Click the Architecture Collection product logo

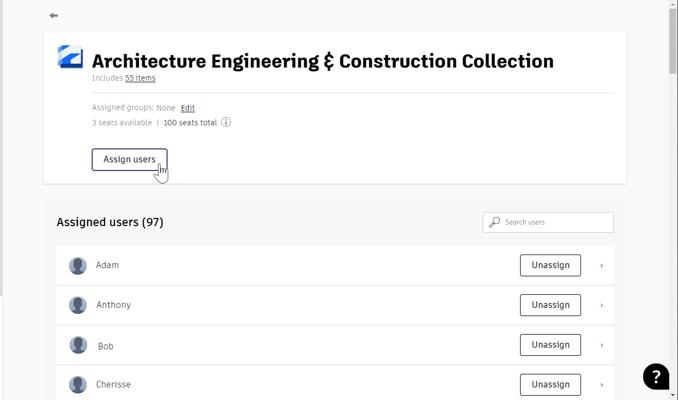(x=70, y=57)
